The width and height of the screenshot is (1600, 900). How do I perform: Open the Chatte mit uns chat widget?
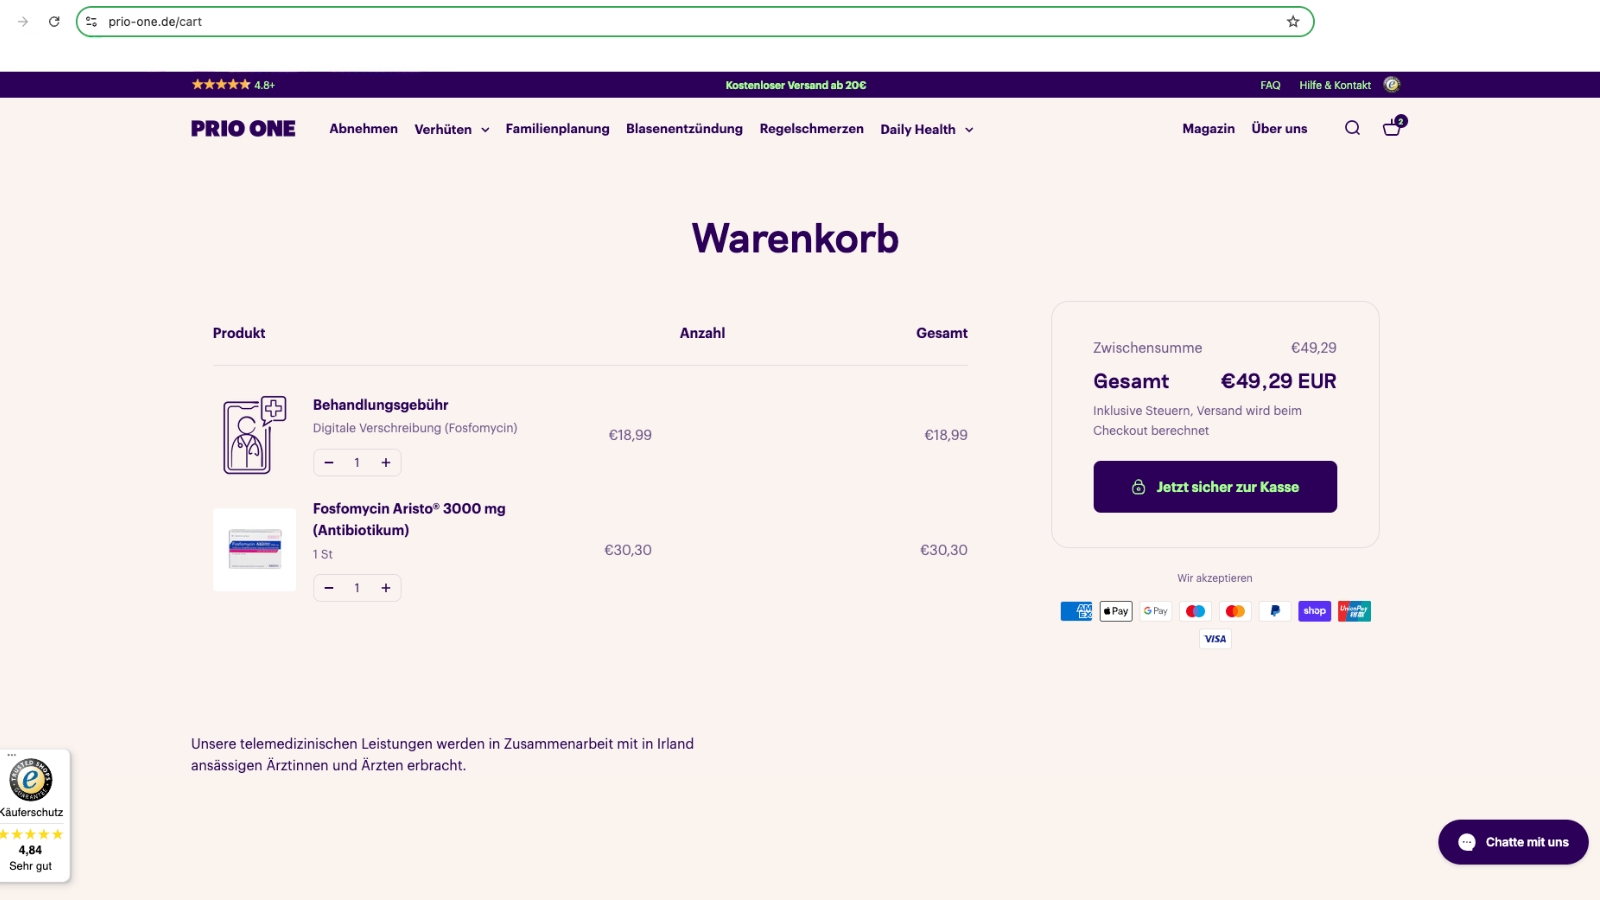(x=1513, y=842)
